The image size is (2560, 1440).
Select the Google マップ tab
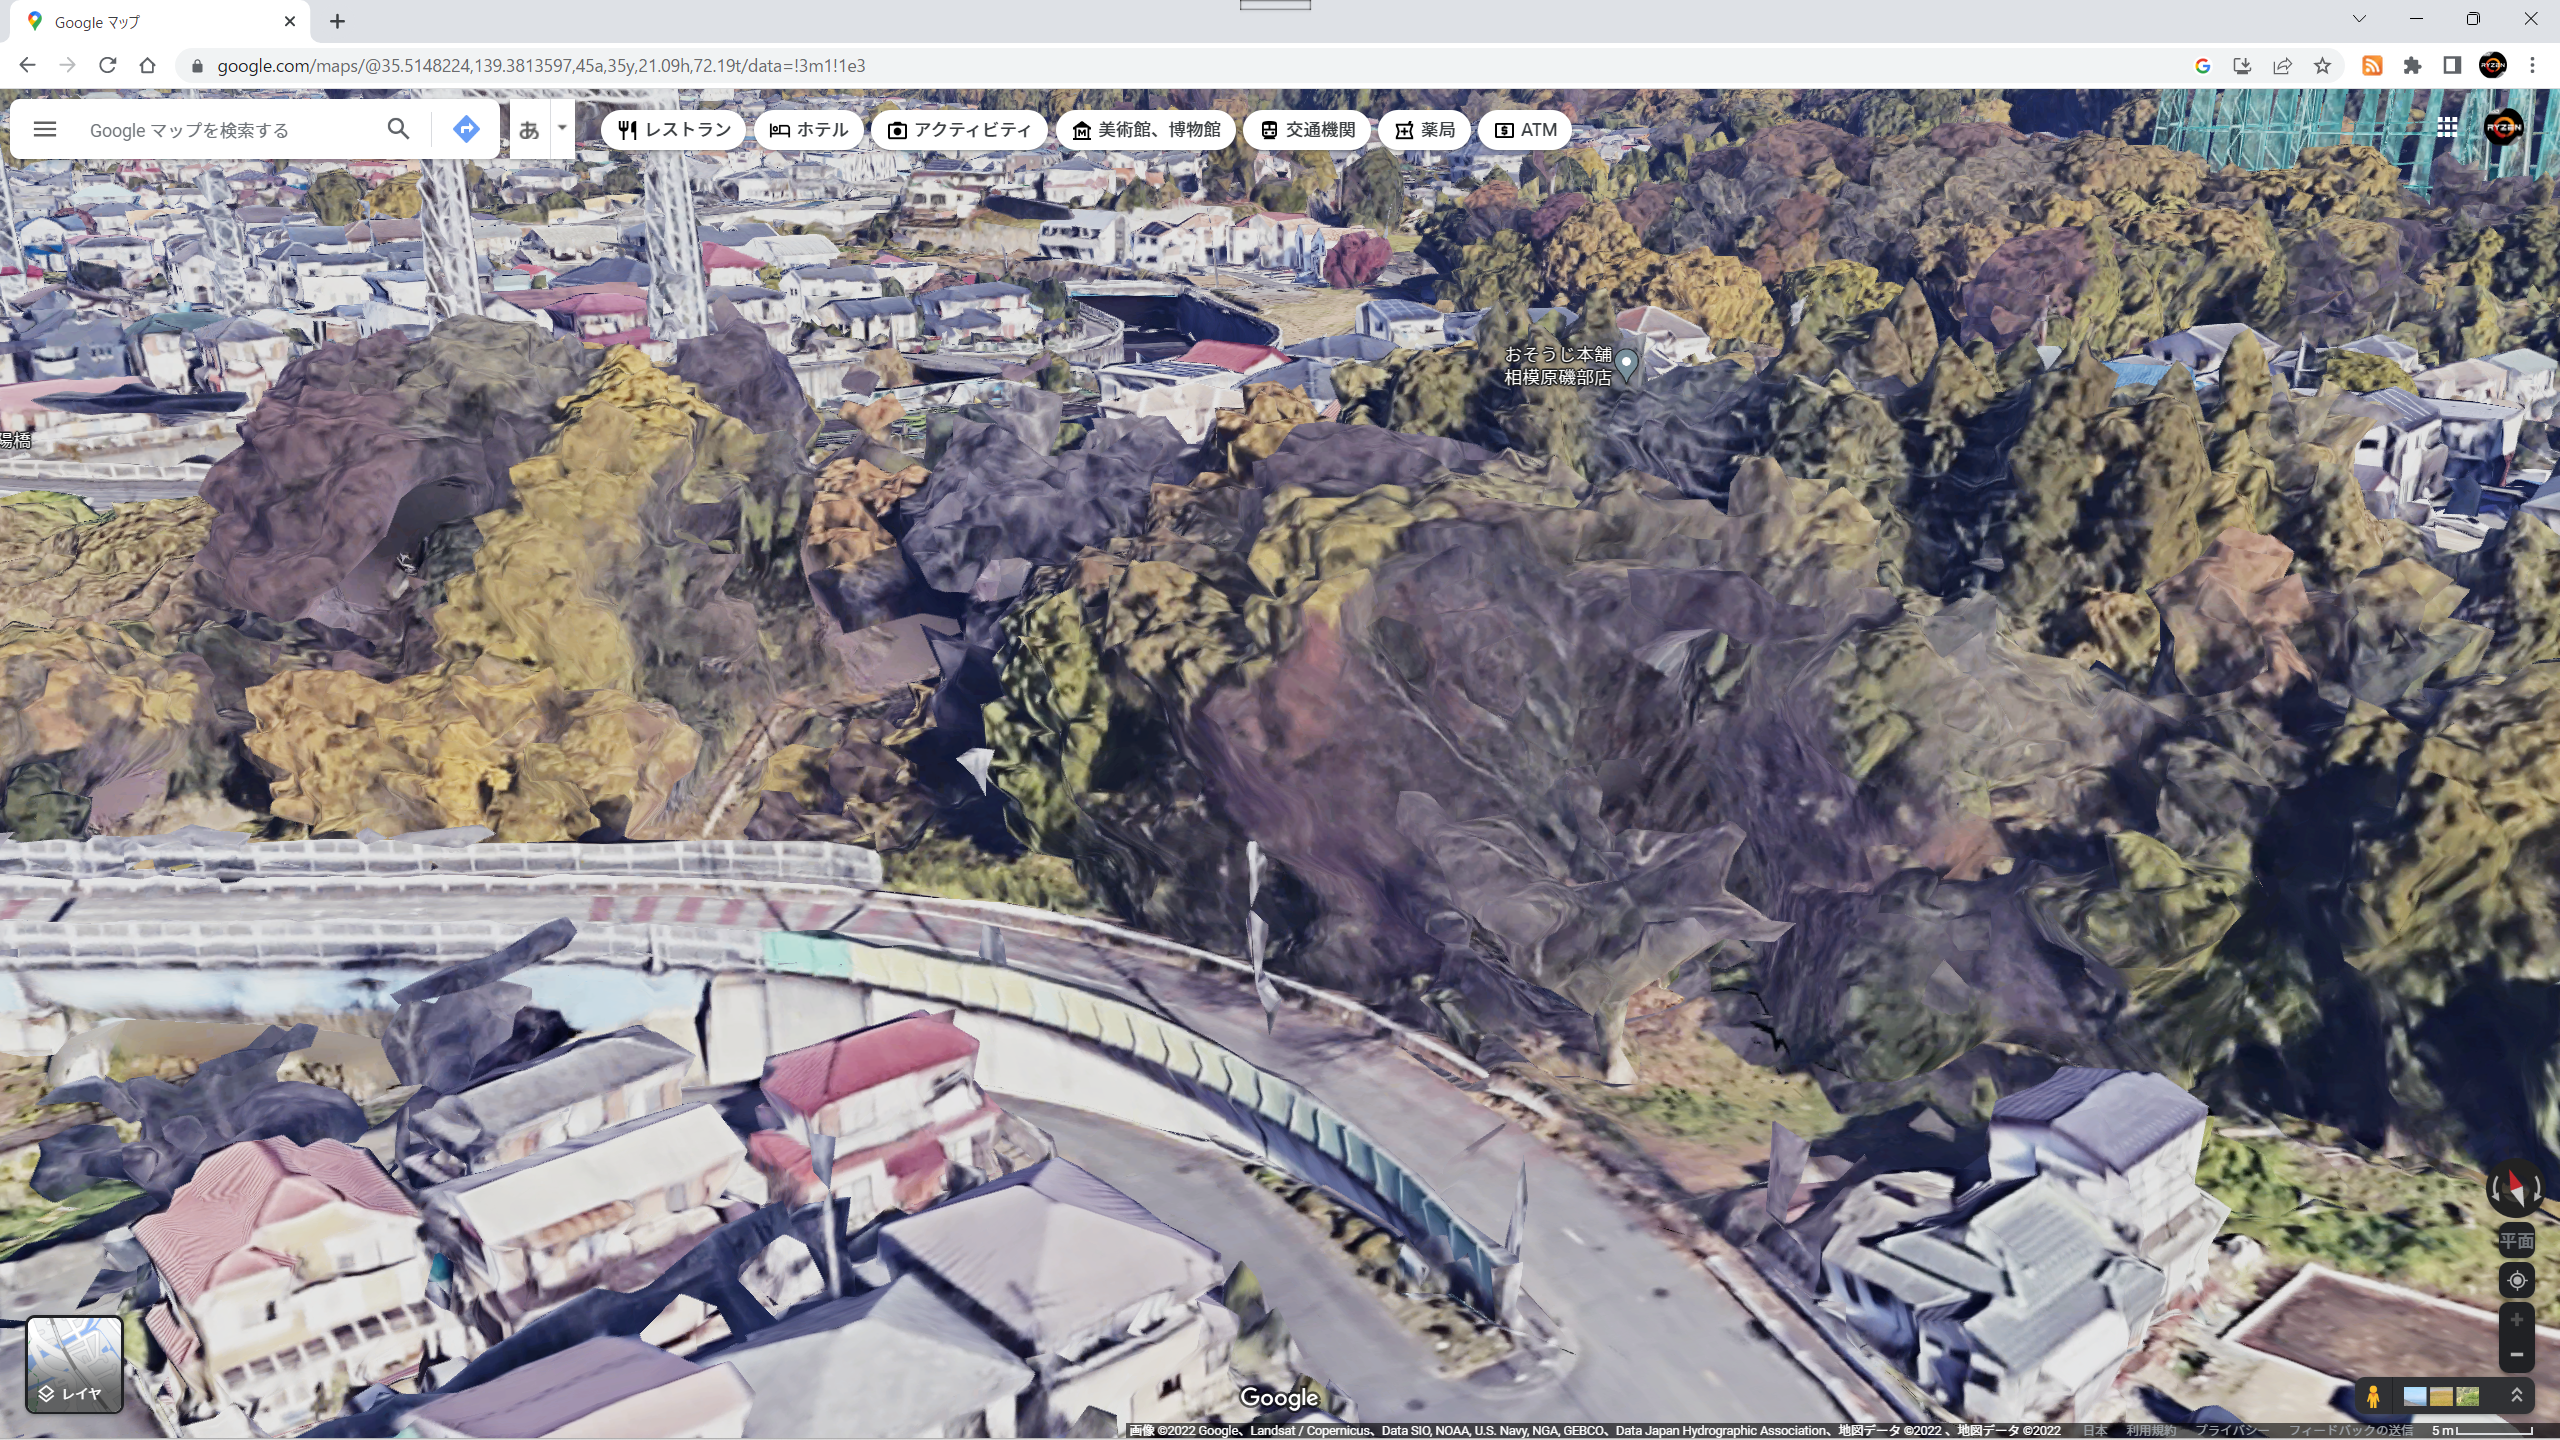(x=160, y=22)
